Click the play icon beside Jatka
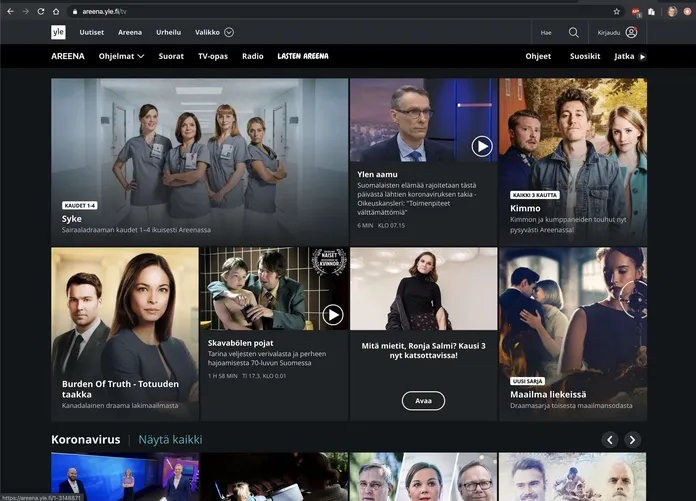This screenshot has height=501, width=696. (x=642, y=57)
